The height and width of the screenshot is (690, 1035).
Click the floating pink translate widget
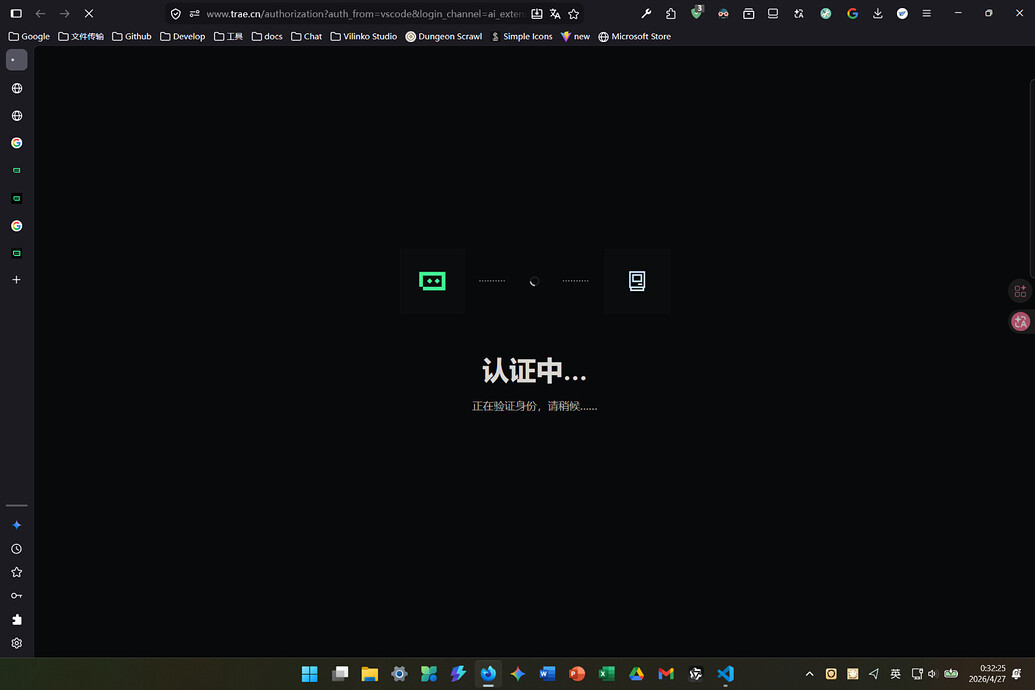click(x=1020, y=322)
